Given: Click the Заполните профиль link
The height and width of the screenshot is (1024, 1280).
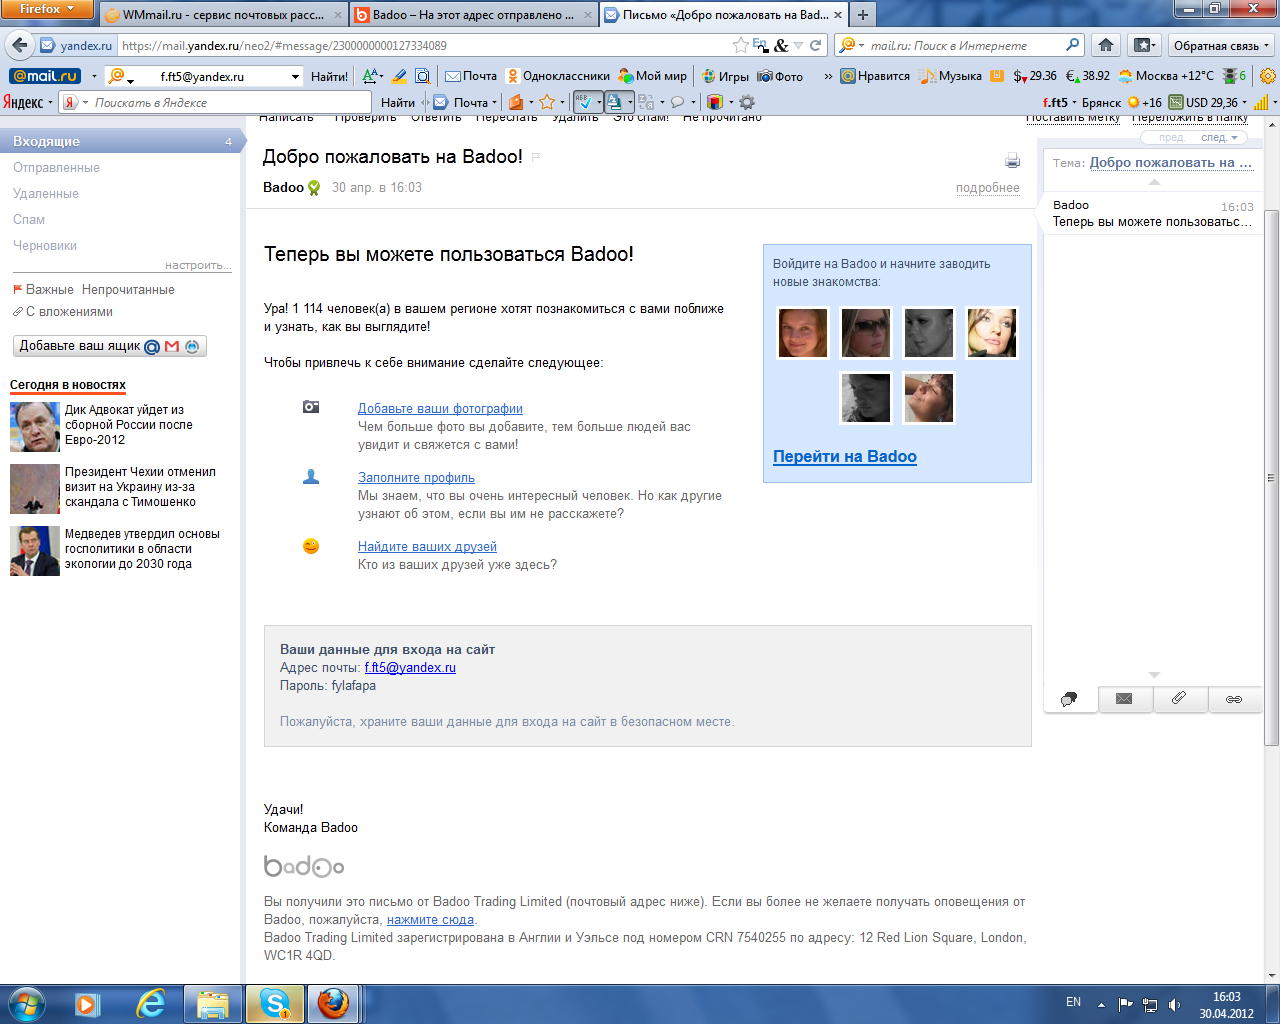Looking at the screenshot, I should point(416,477).
